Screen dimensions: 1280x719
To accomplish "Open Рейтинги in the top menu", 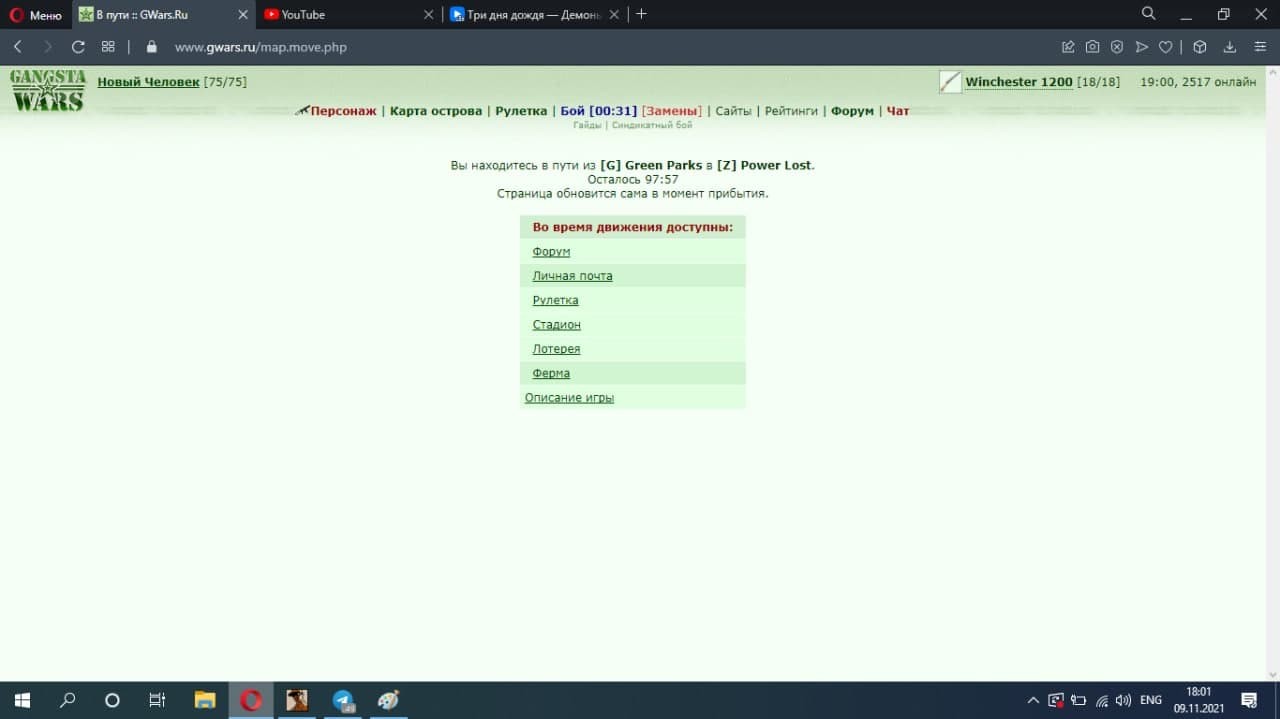I will point(791,111).
